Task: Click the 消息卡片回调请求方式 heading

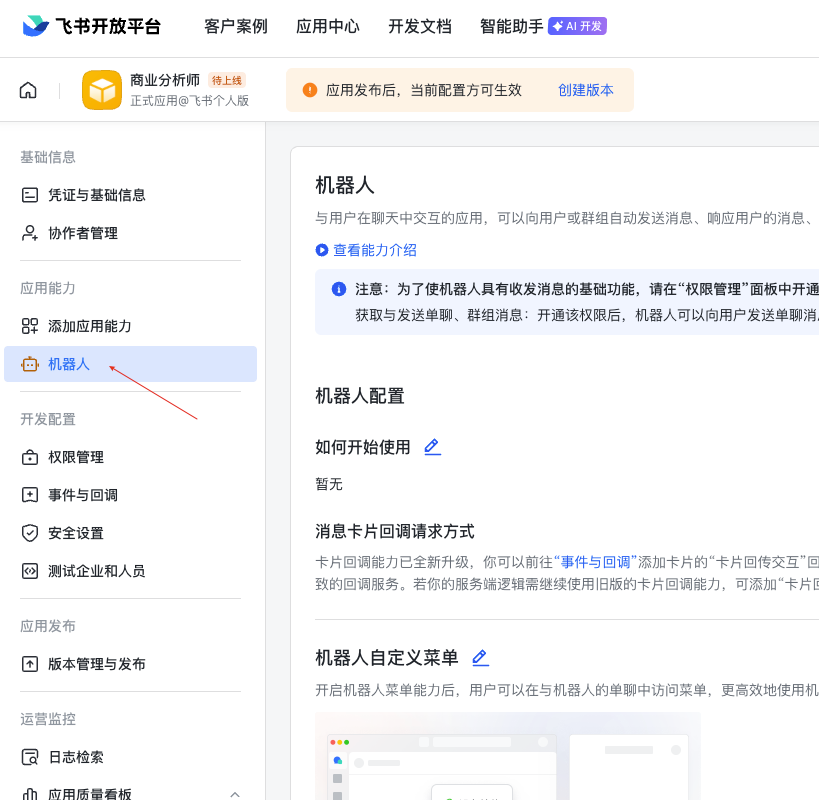Action: 395,532
